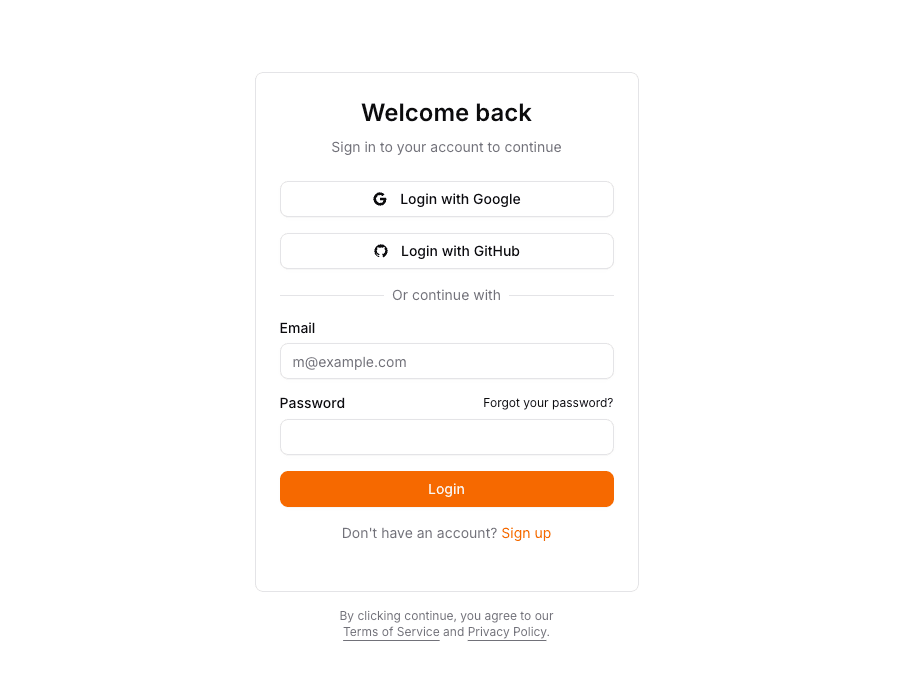The height and width of the screenshot is (692, 897).
Task: Click the 'Login with GitHub' label text
Action: 461,251
